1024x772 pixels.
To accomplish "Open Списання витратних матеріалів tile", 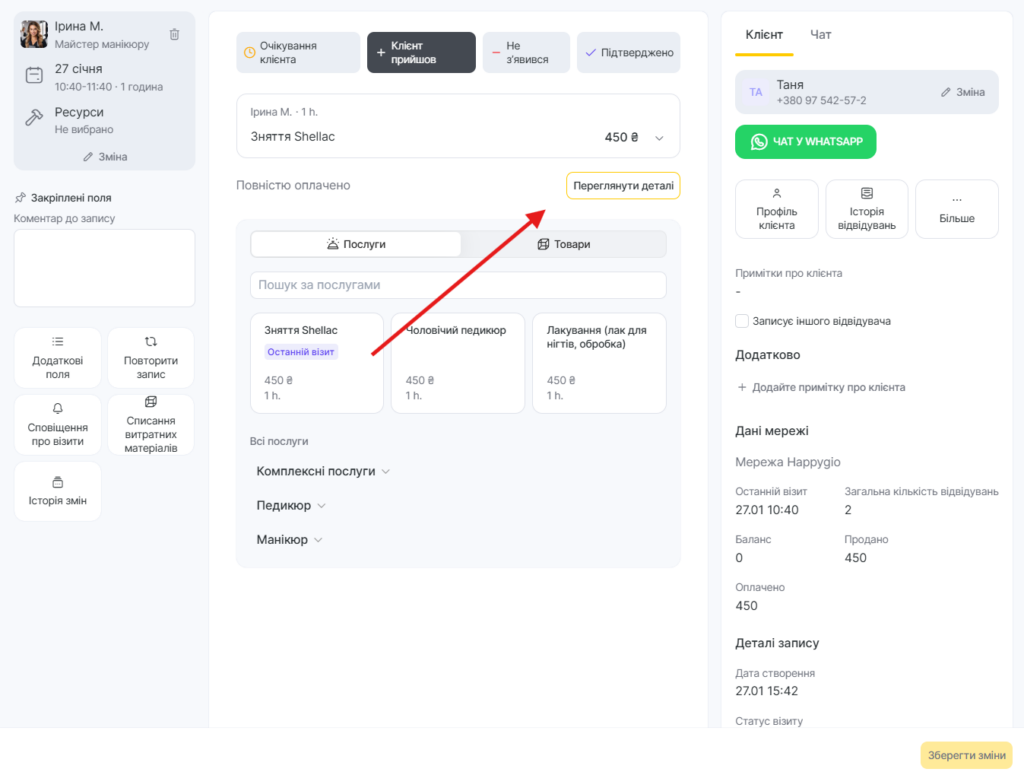I will point(151,425).
